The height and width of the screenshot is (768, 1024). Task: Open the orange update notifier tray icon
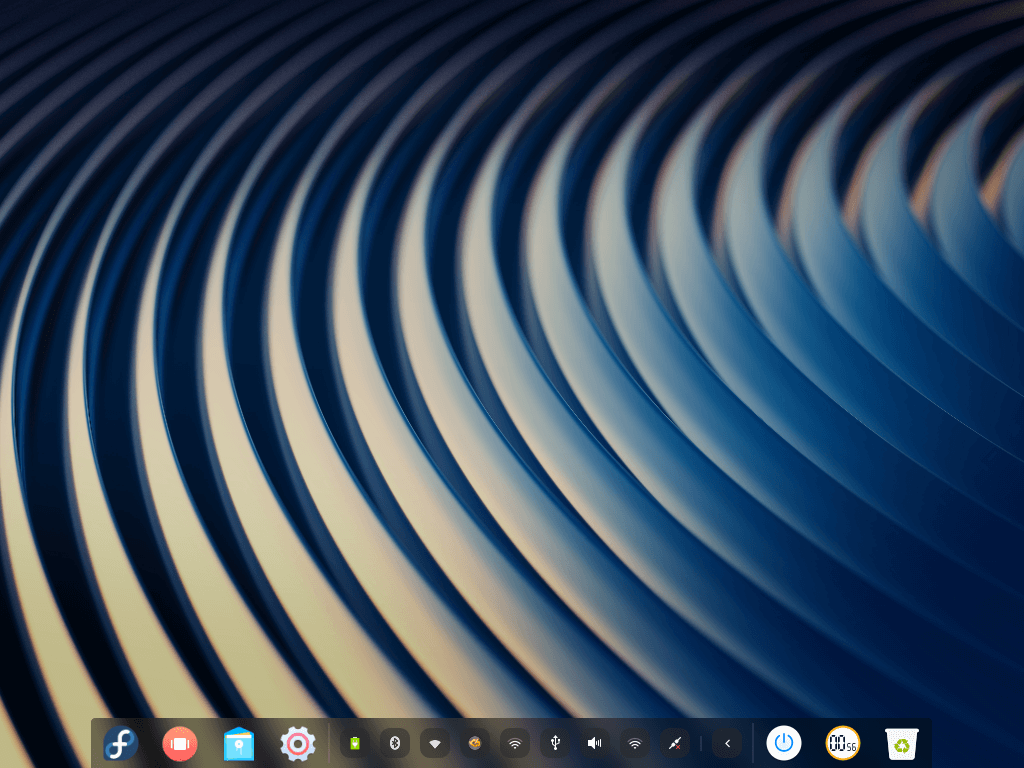click(475, 743)
